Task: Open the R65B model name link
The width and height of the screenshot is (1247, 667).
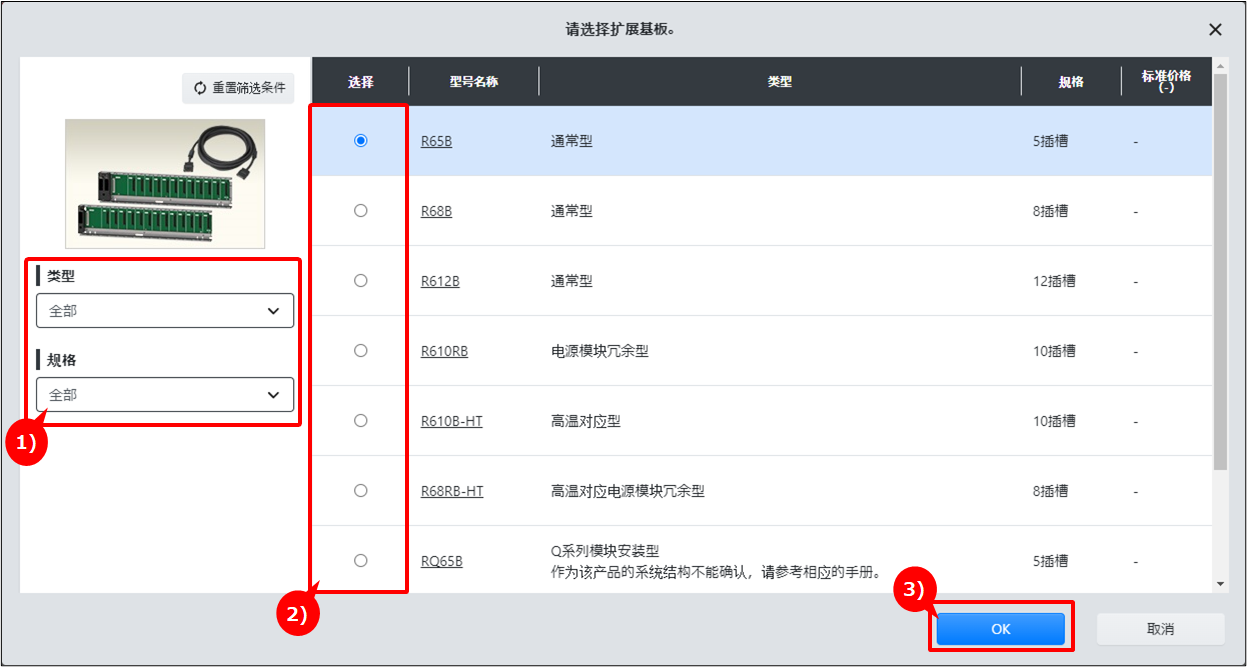Action: click(436, 142)
